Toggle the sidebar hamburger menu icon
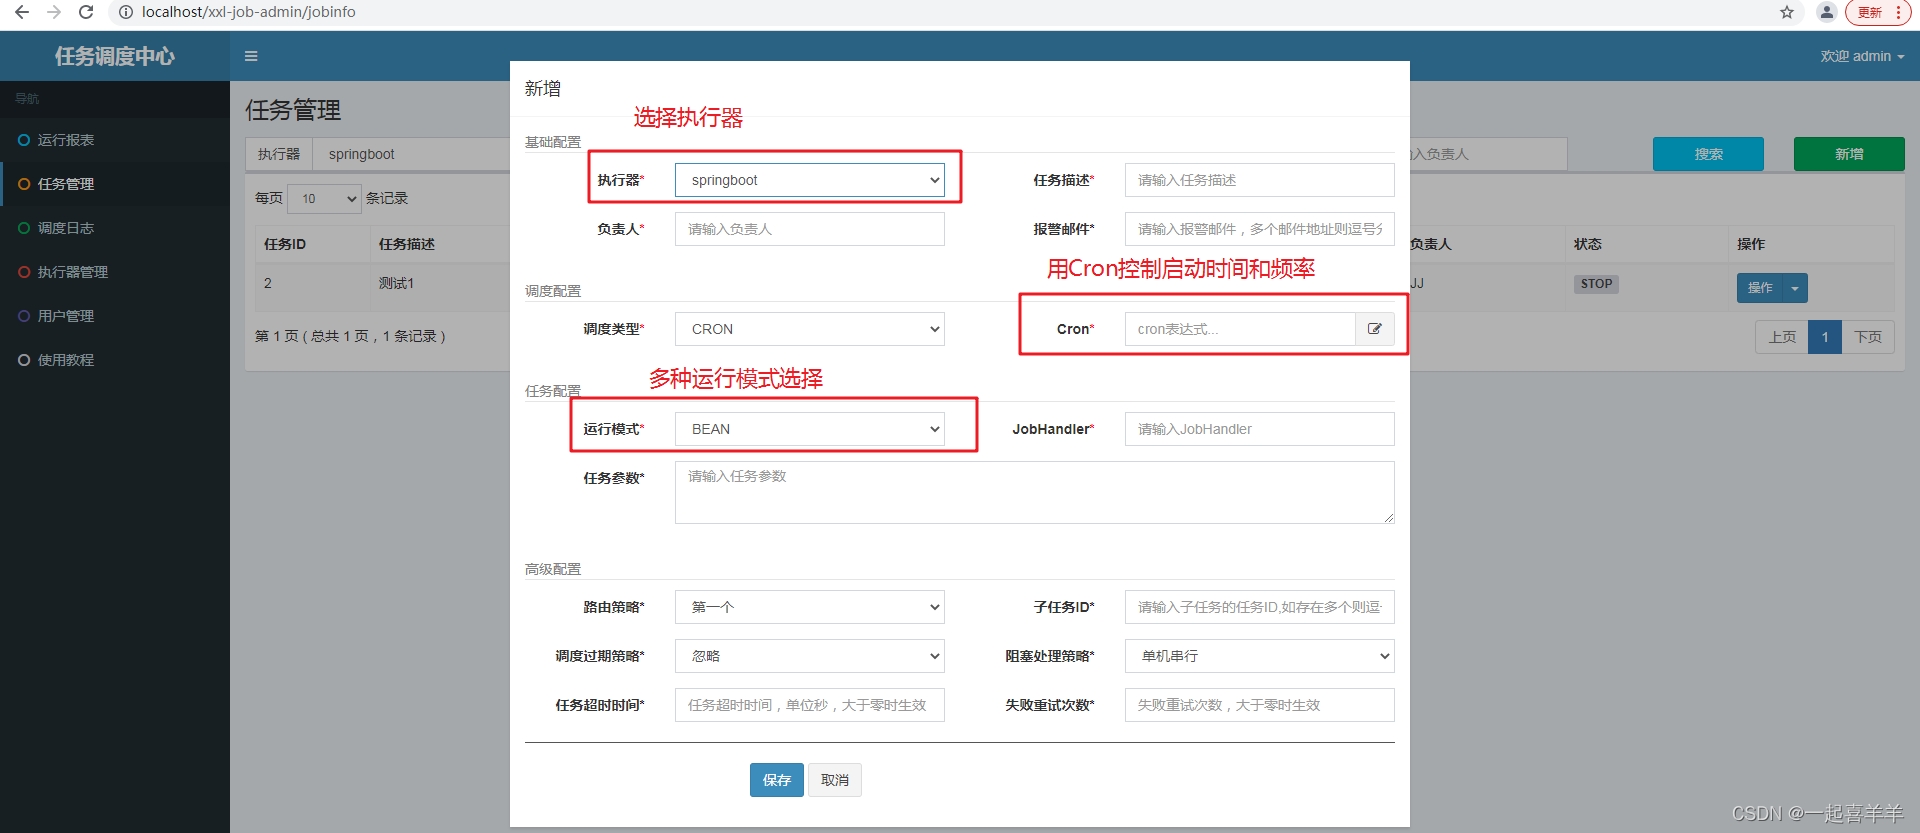 (x=251, y=56)
